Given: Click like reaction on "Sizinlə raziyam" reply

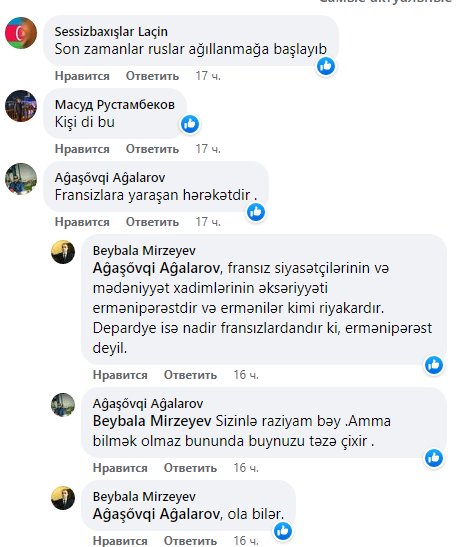Looking at the screenshot, I should tap(434, 458).
